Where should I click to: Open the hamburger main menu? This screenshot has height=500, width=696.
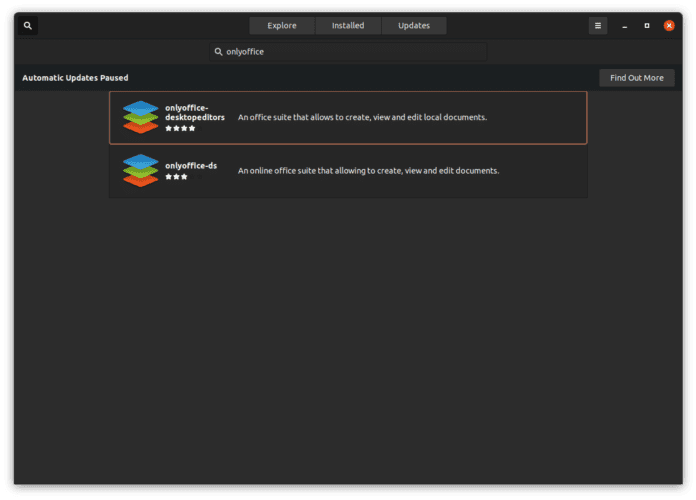(x=598, y=26)
